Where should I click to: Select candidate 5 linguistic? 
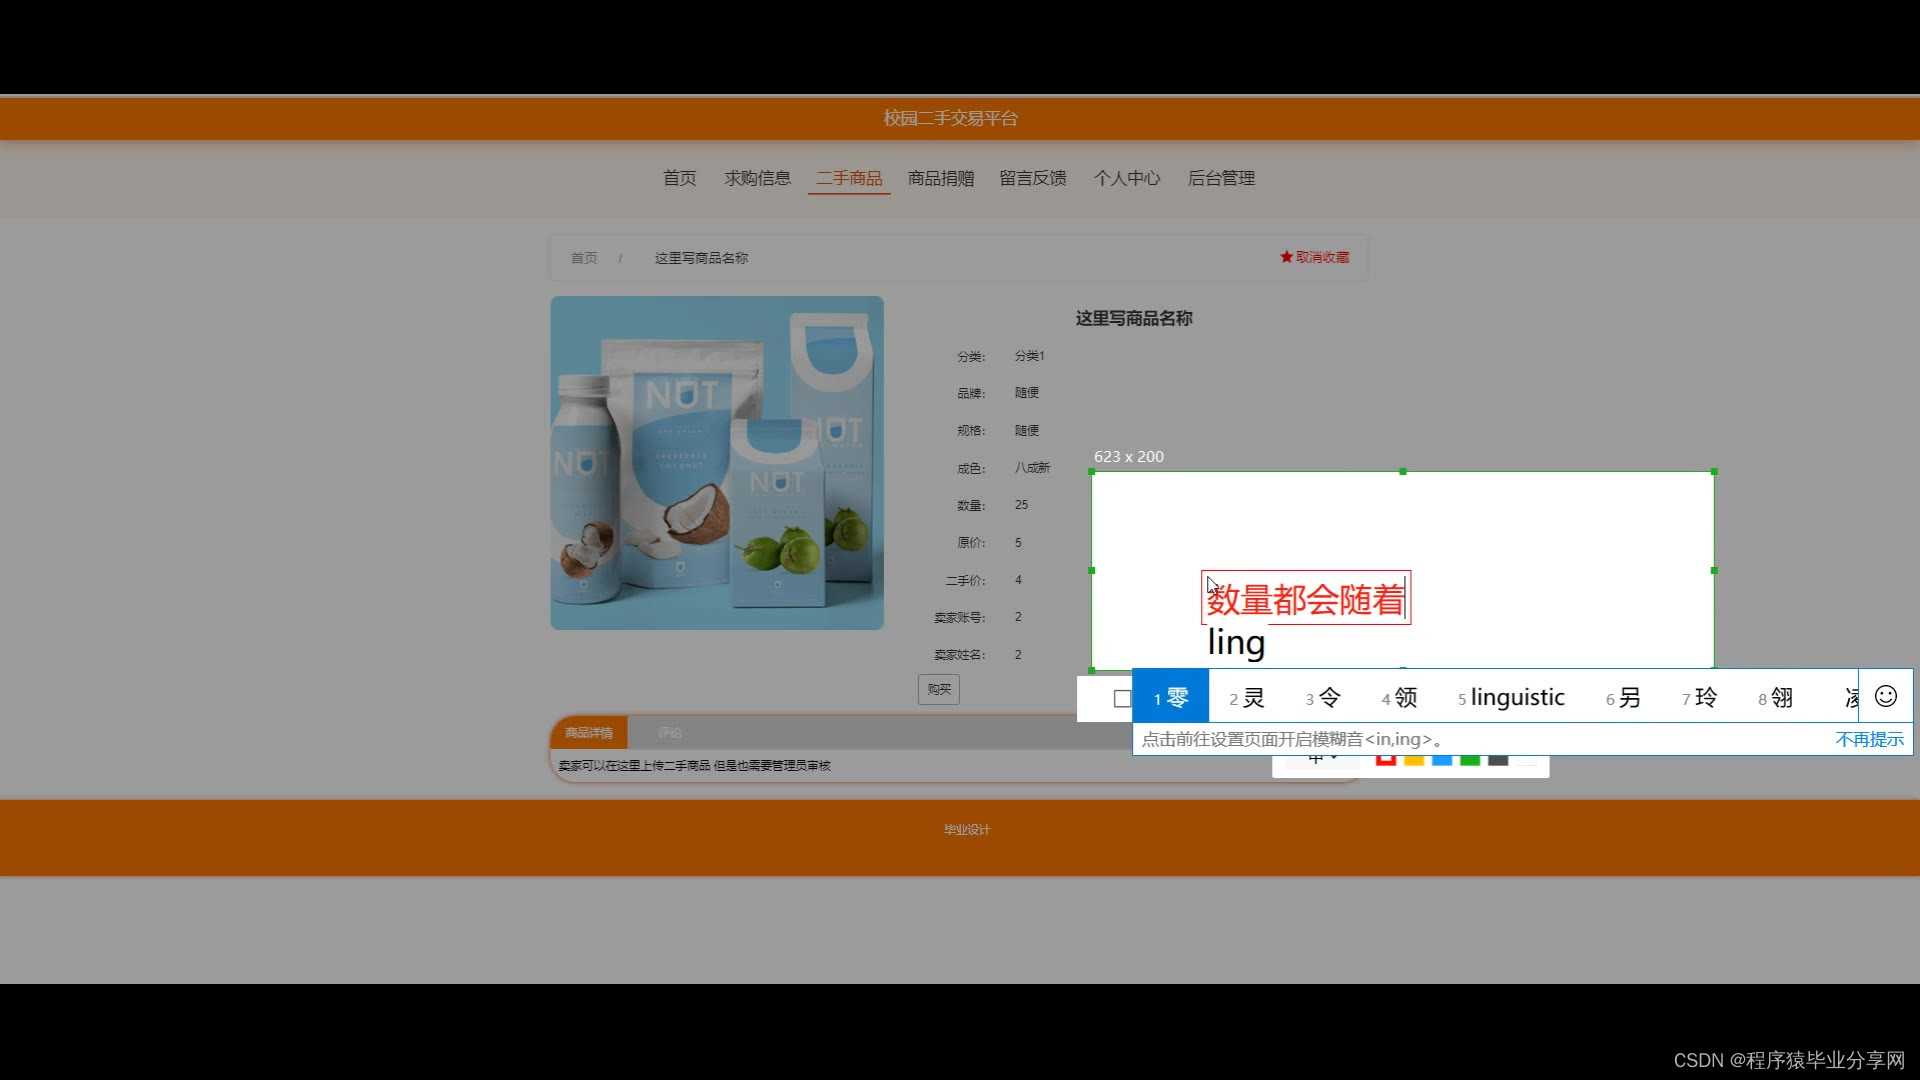pyautogui.click(x=1511, y=697)
